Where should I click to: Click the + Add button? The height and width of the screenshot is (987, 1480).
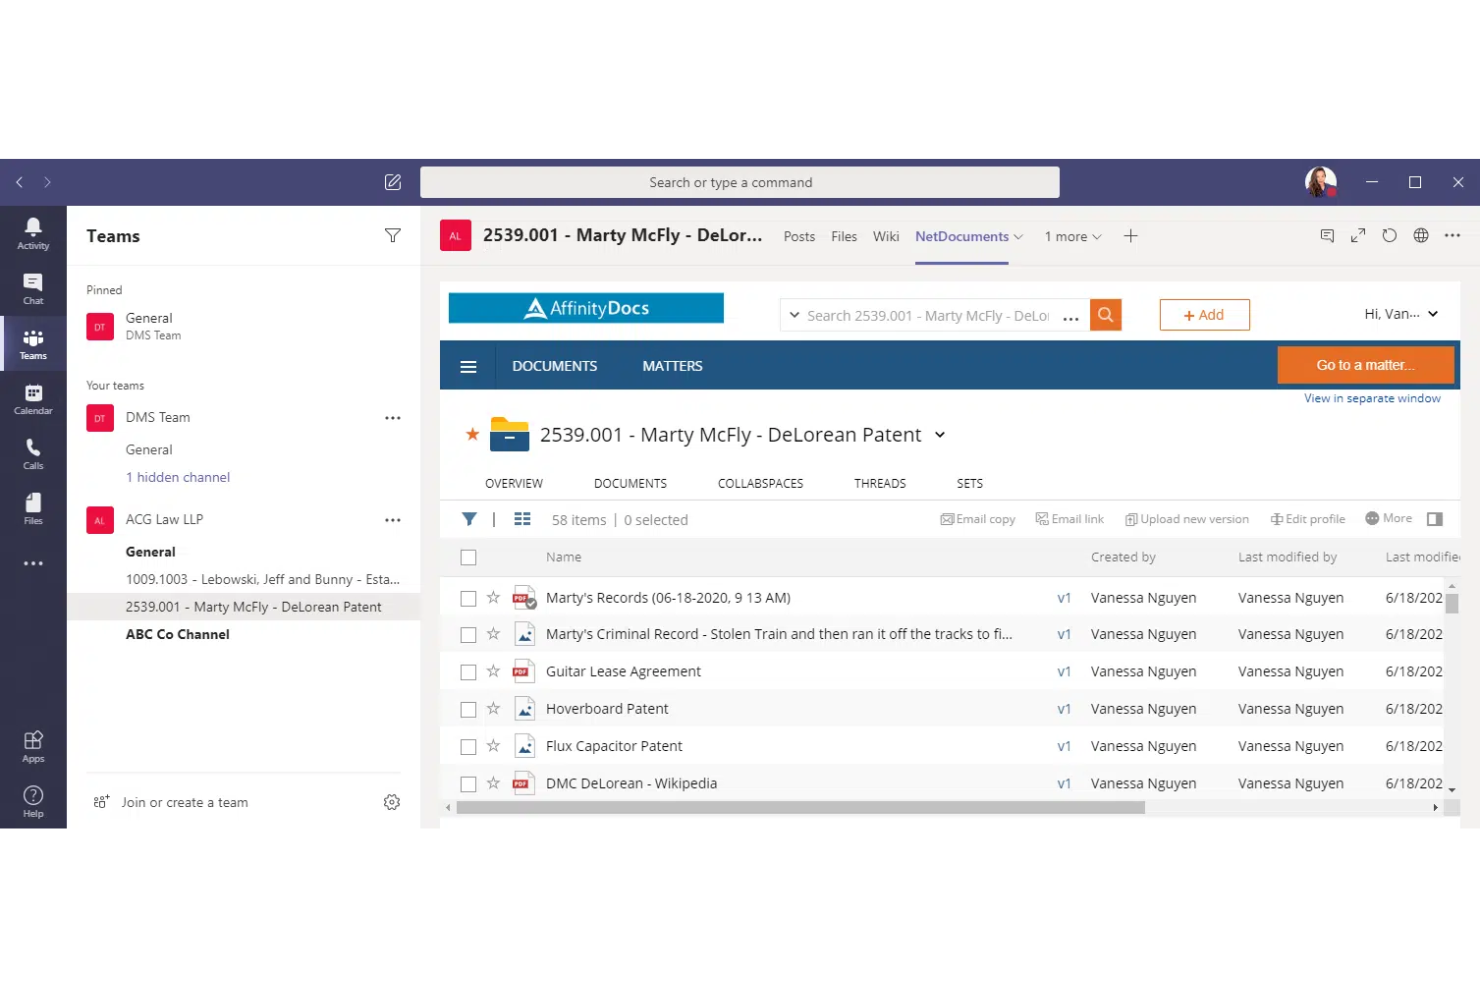(1204, 315)
